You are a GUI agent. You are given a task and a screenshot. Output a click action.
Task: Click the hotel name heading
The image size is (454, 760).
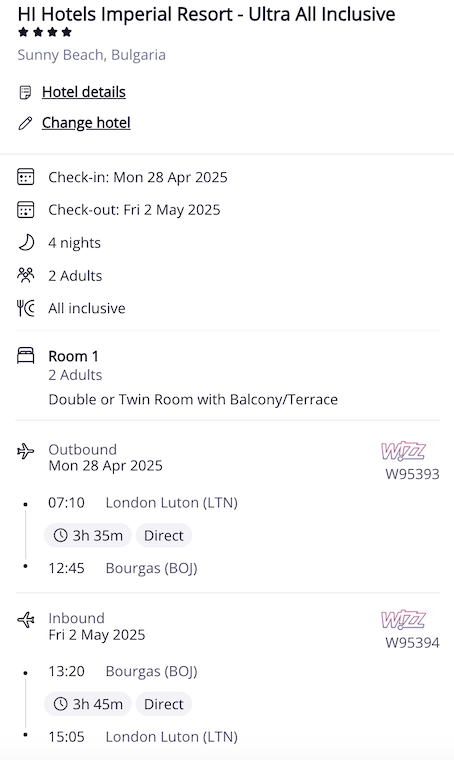coord(206,15)
